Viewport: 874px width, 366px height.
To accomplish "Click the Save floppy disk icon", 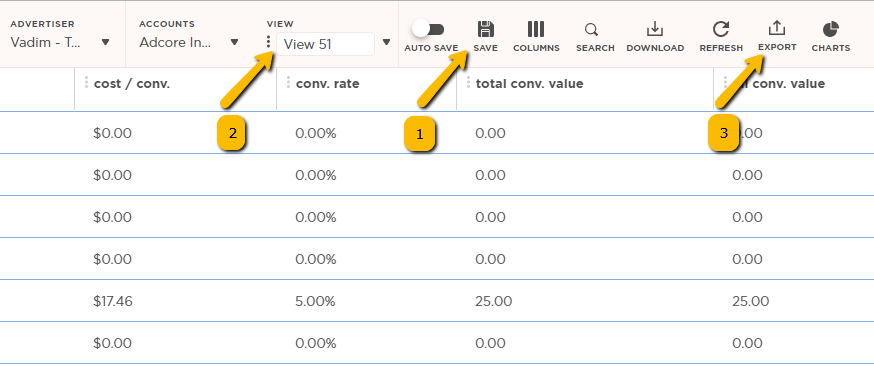I will (x=485, y=29).
